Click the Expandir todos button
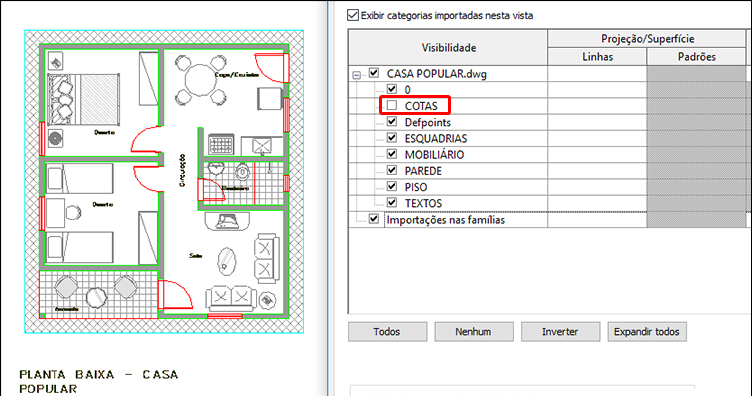This screenshot has width=752, height=396. pos(646,332)
